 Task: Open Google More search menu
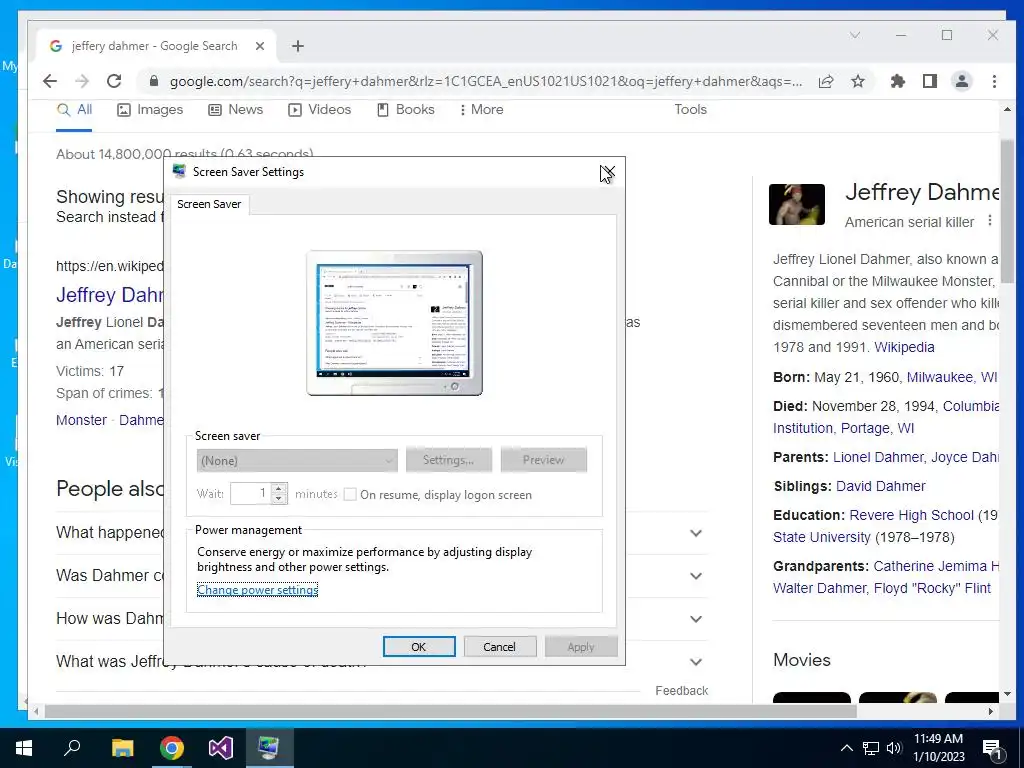point(481,110)
